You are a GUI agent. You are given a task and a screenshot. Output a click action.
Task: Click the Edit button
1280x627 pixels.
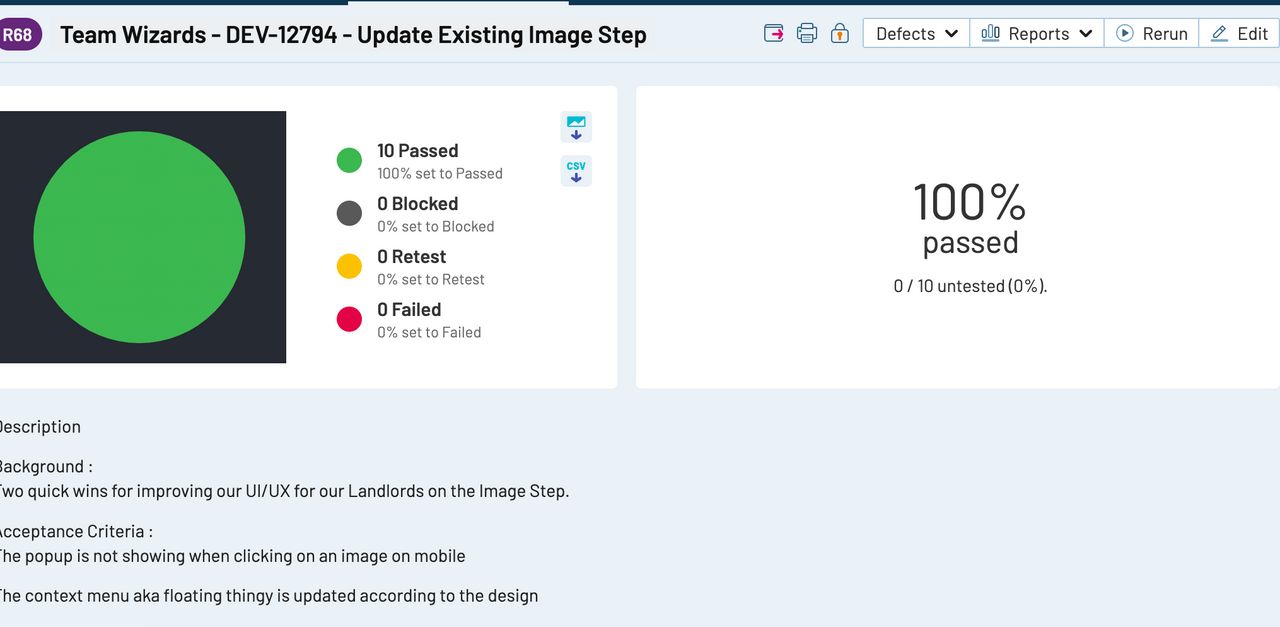[x=1240, y=33]
